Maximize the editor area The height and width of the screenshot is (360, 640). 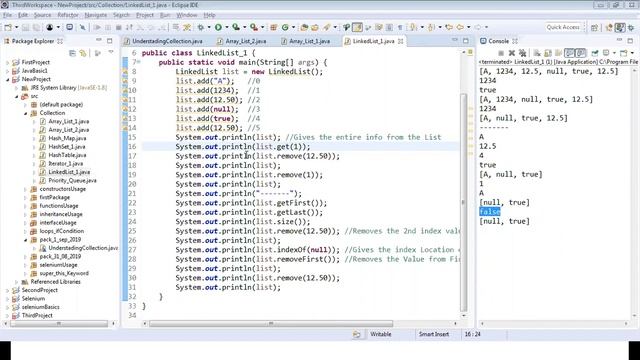466,40
